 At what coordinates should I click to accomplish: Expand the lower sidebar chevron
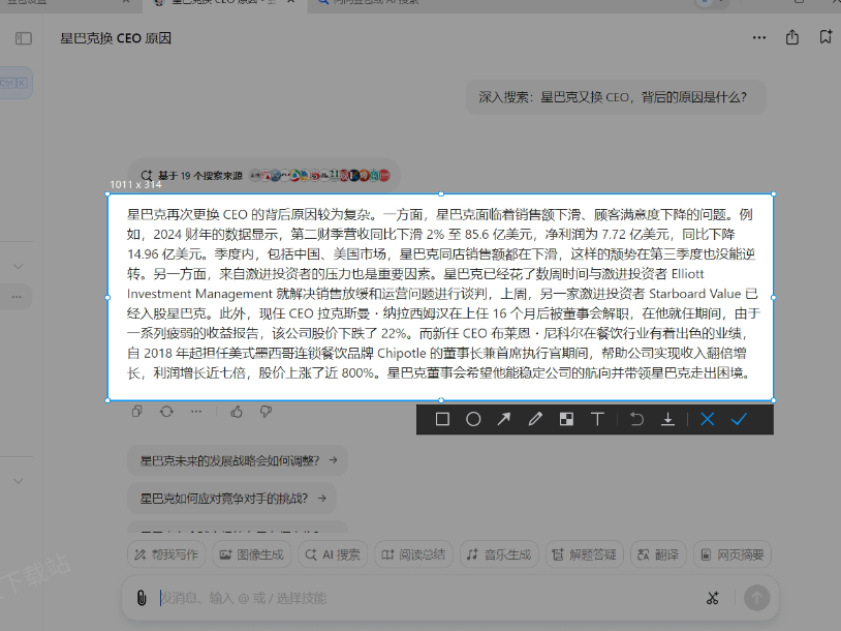18,481
